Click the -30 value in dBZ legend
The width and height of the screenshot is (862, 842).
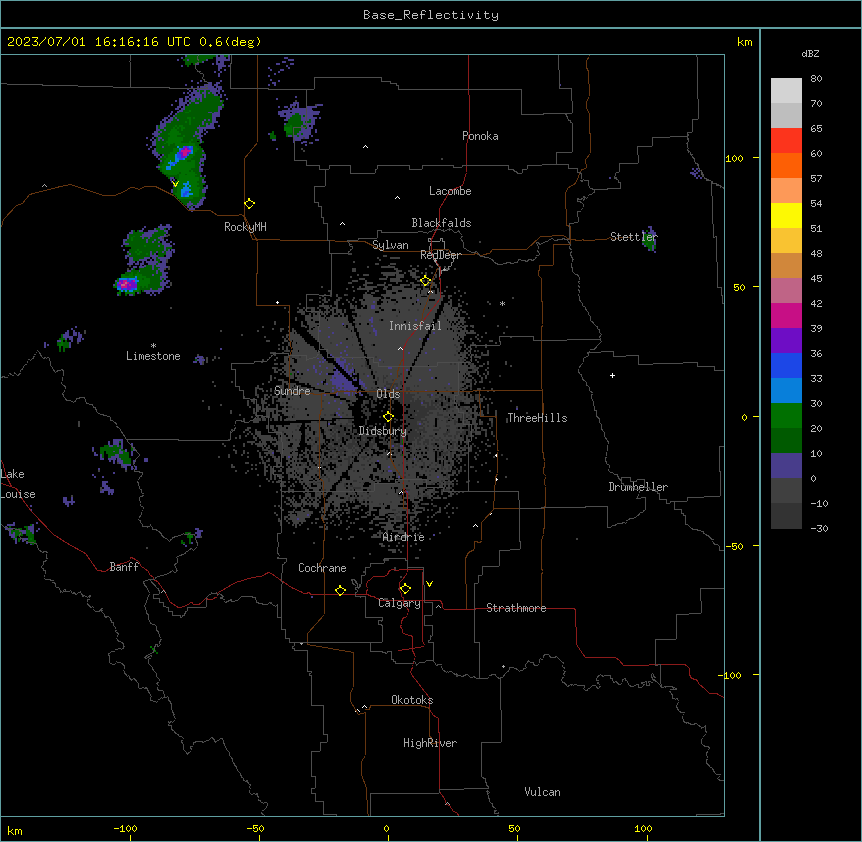click(819, 528)
